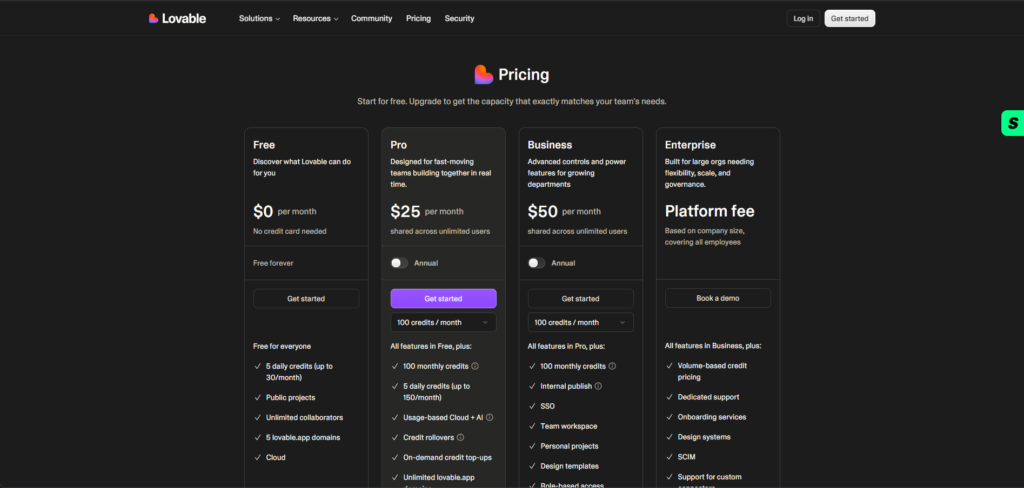This screenshot has width=1024, height=488.
Task: Click Book a demo on Enterprise plan
Action: 718,298
